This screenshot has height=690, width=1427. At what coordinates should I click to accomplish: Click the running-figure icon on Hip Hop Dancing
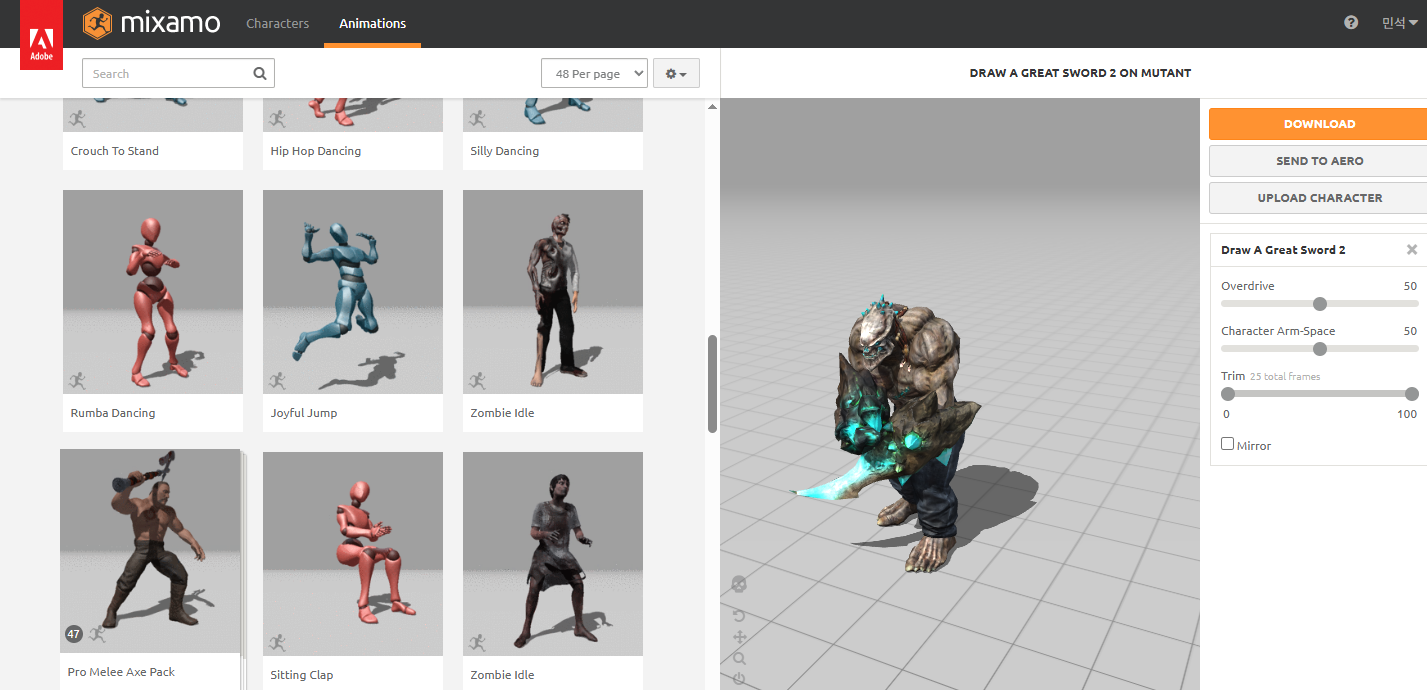pyautogui.click(x=278, y=119)
